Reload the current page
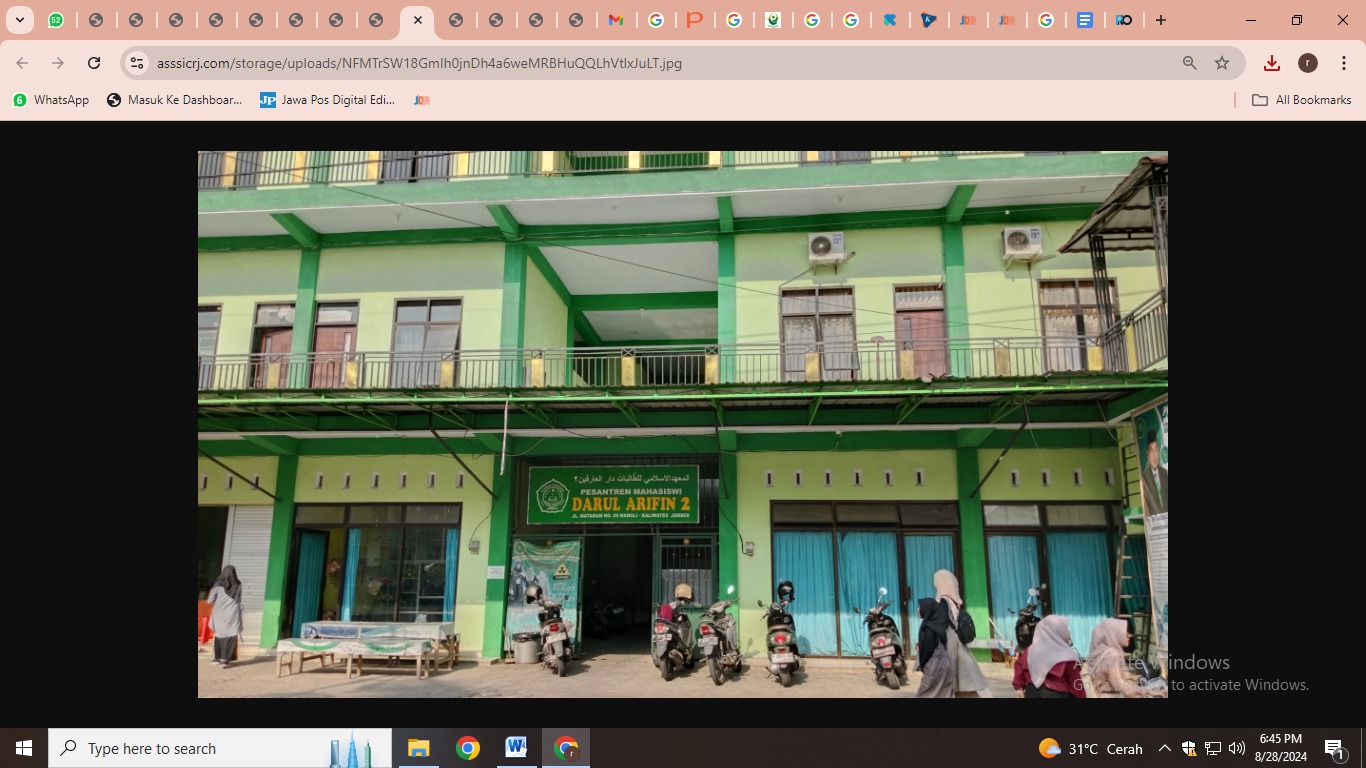This screenshot has height=768, width=1366. 94,63
